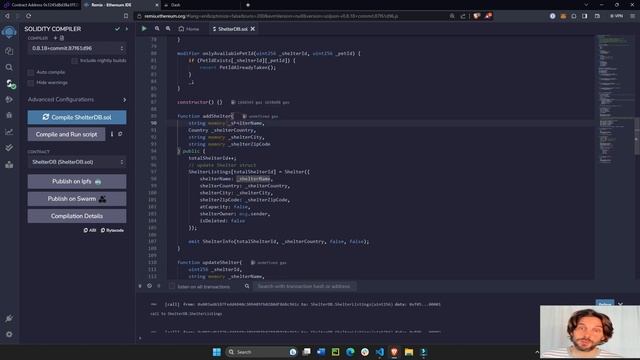The image size is (640, 360).
Task: Click the copy icon beside Compile and Run script
Action: click(x=120, y=134)
